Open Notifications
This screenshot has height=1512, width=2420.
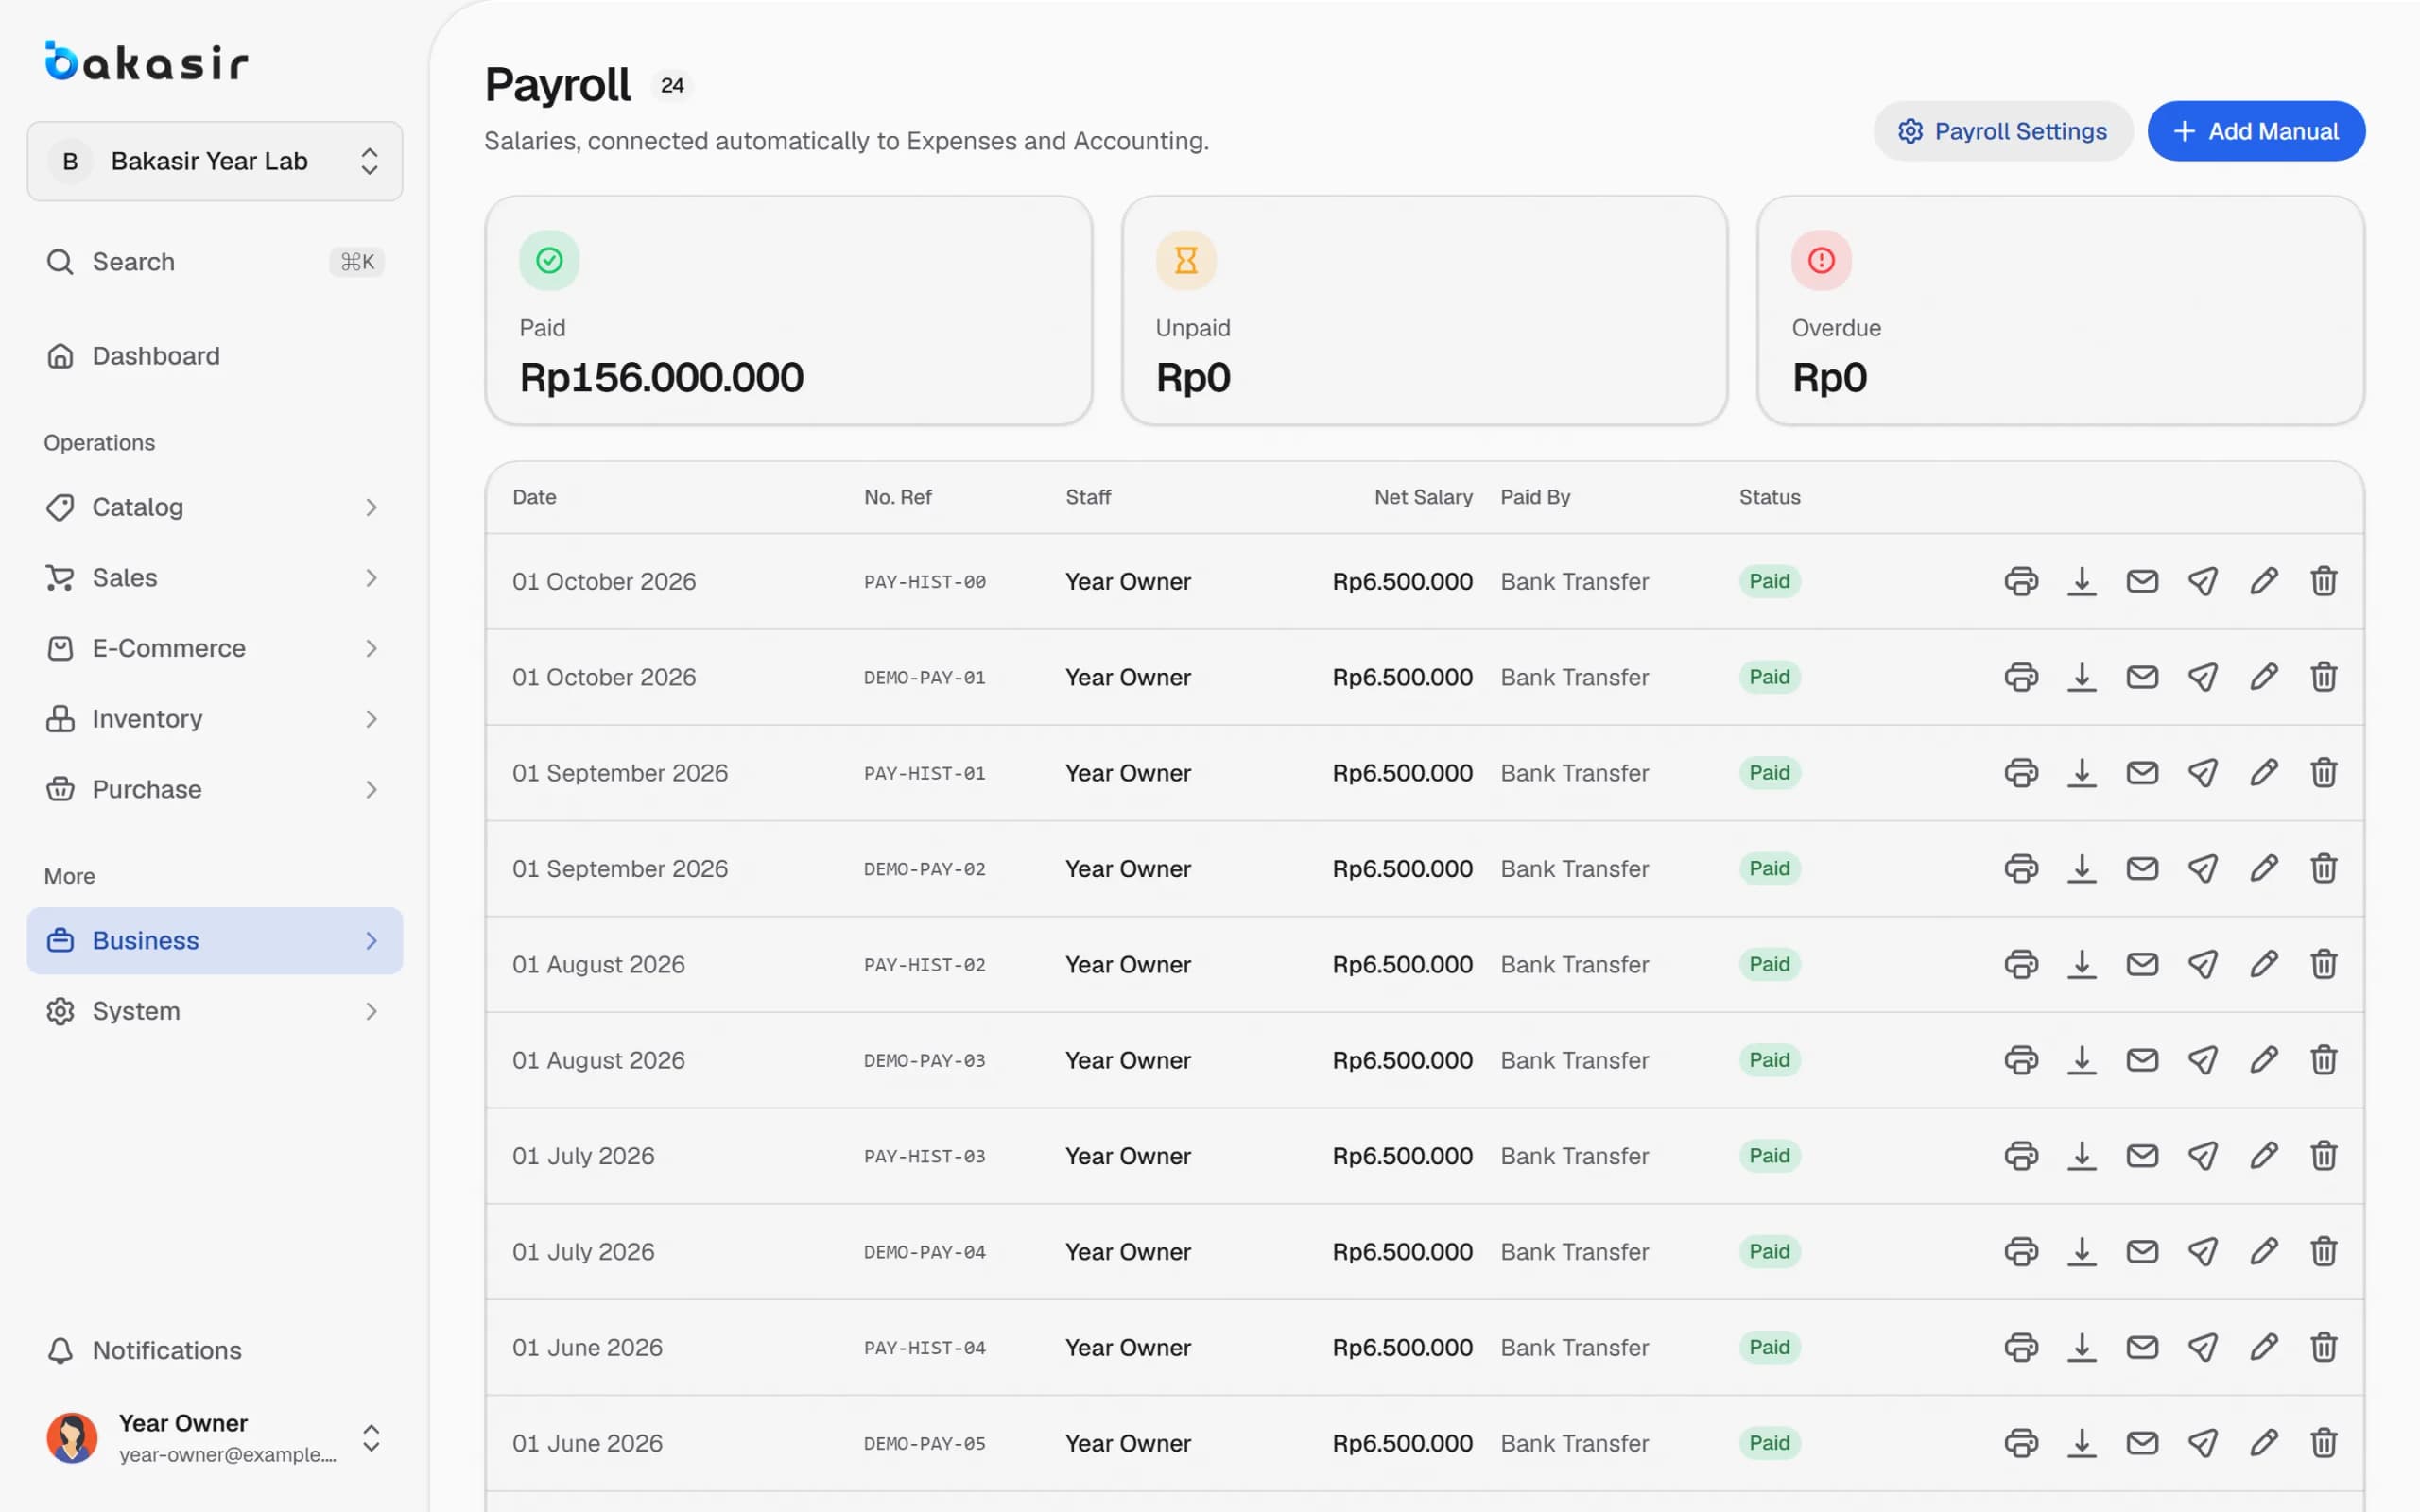pos(215,1350)
